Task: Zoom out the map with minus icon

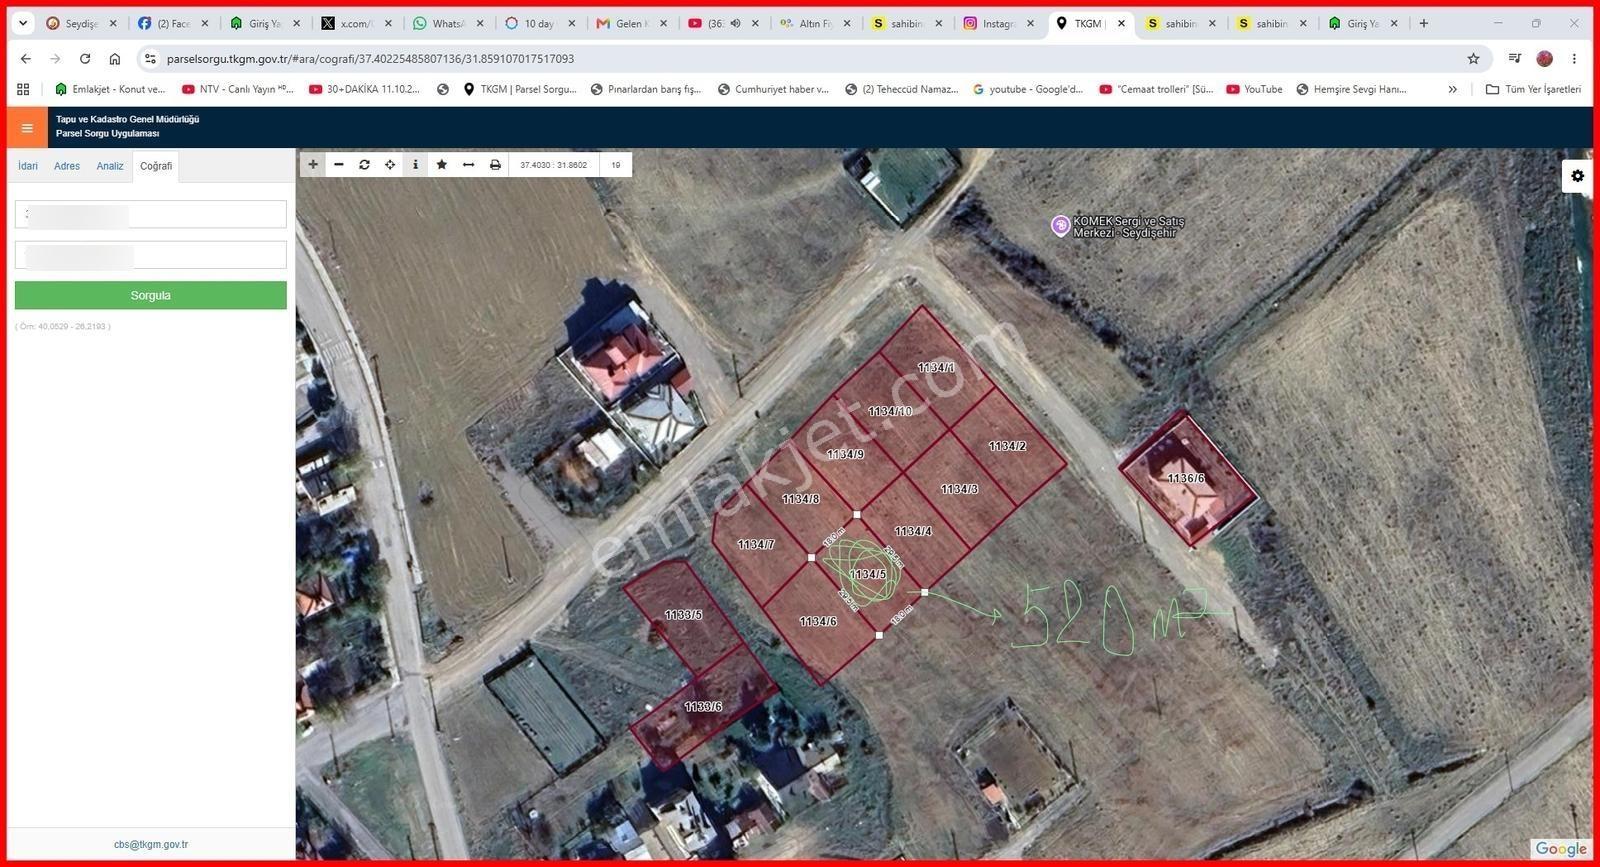Action: 339,165
